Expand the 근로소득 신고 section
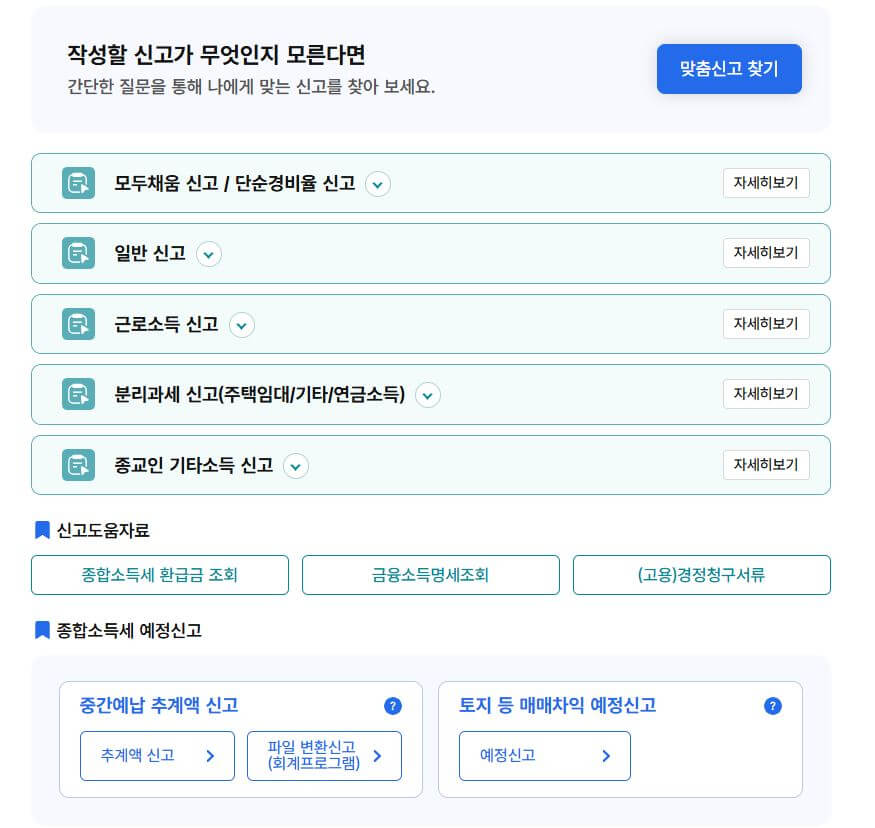The width and height of the screenshot is (875, 828). coord(241,325)
